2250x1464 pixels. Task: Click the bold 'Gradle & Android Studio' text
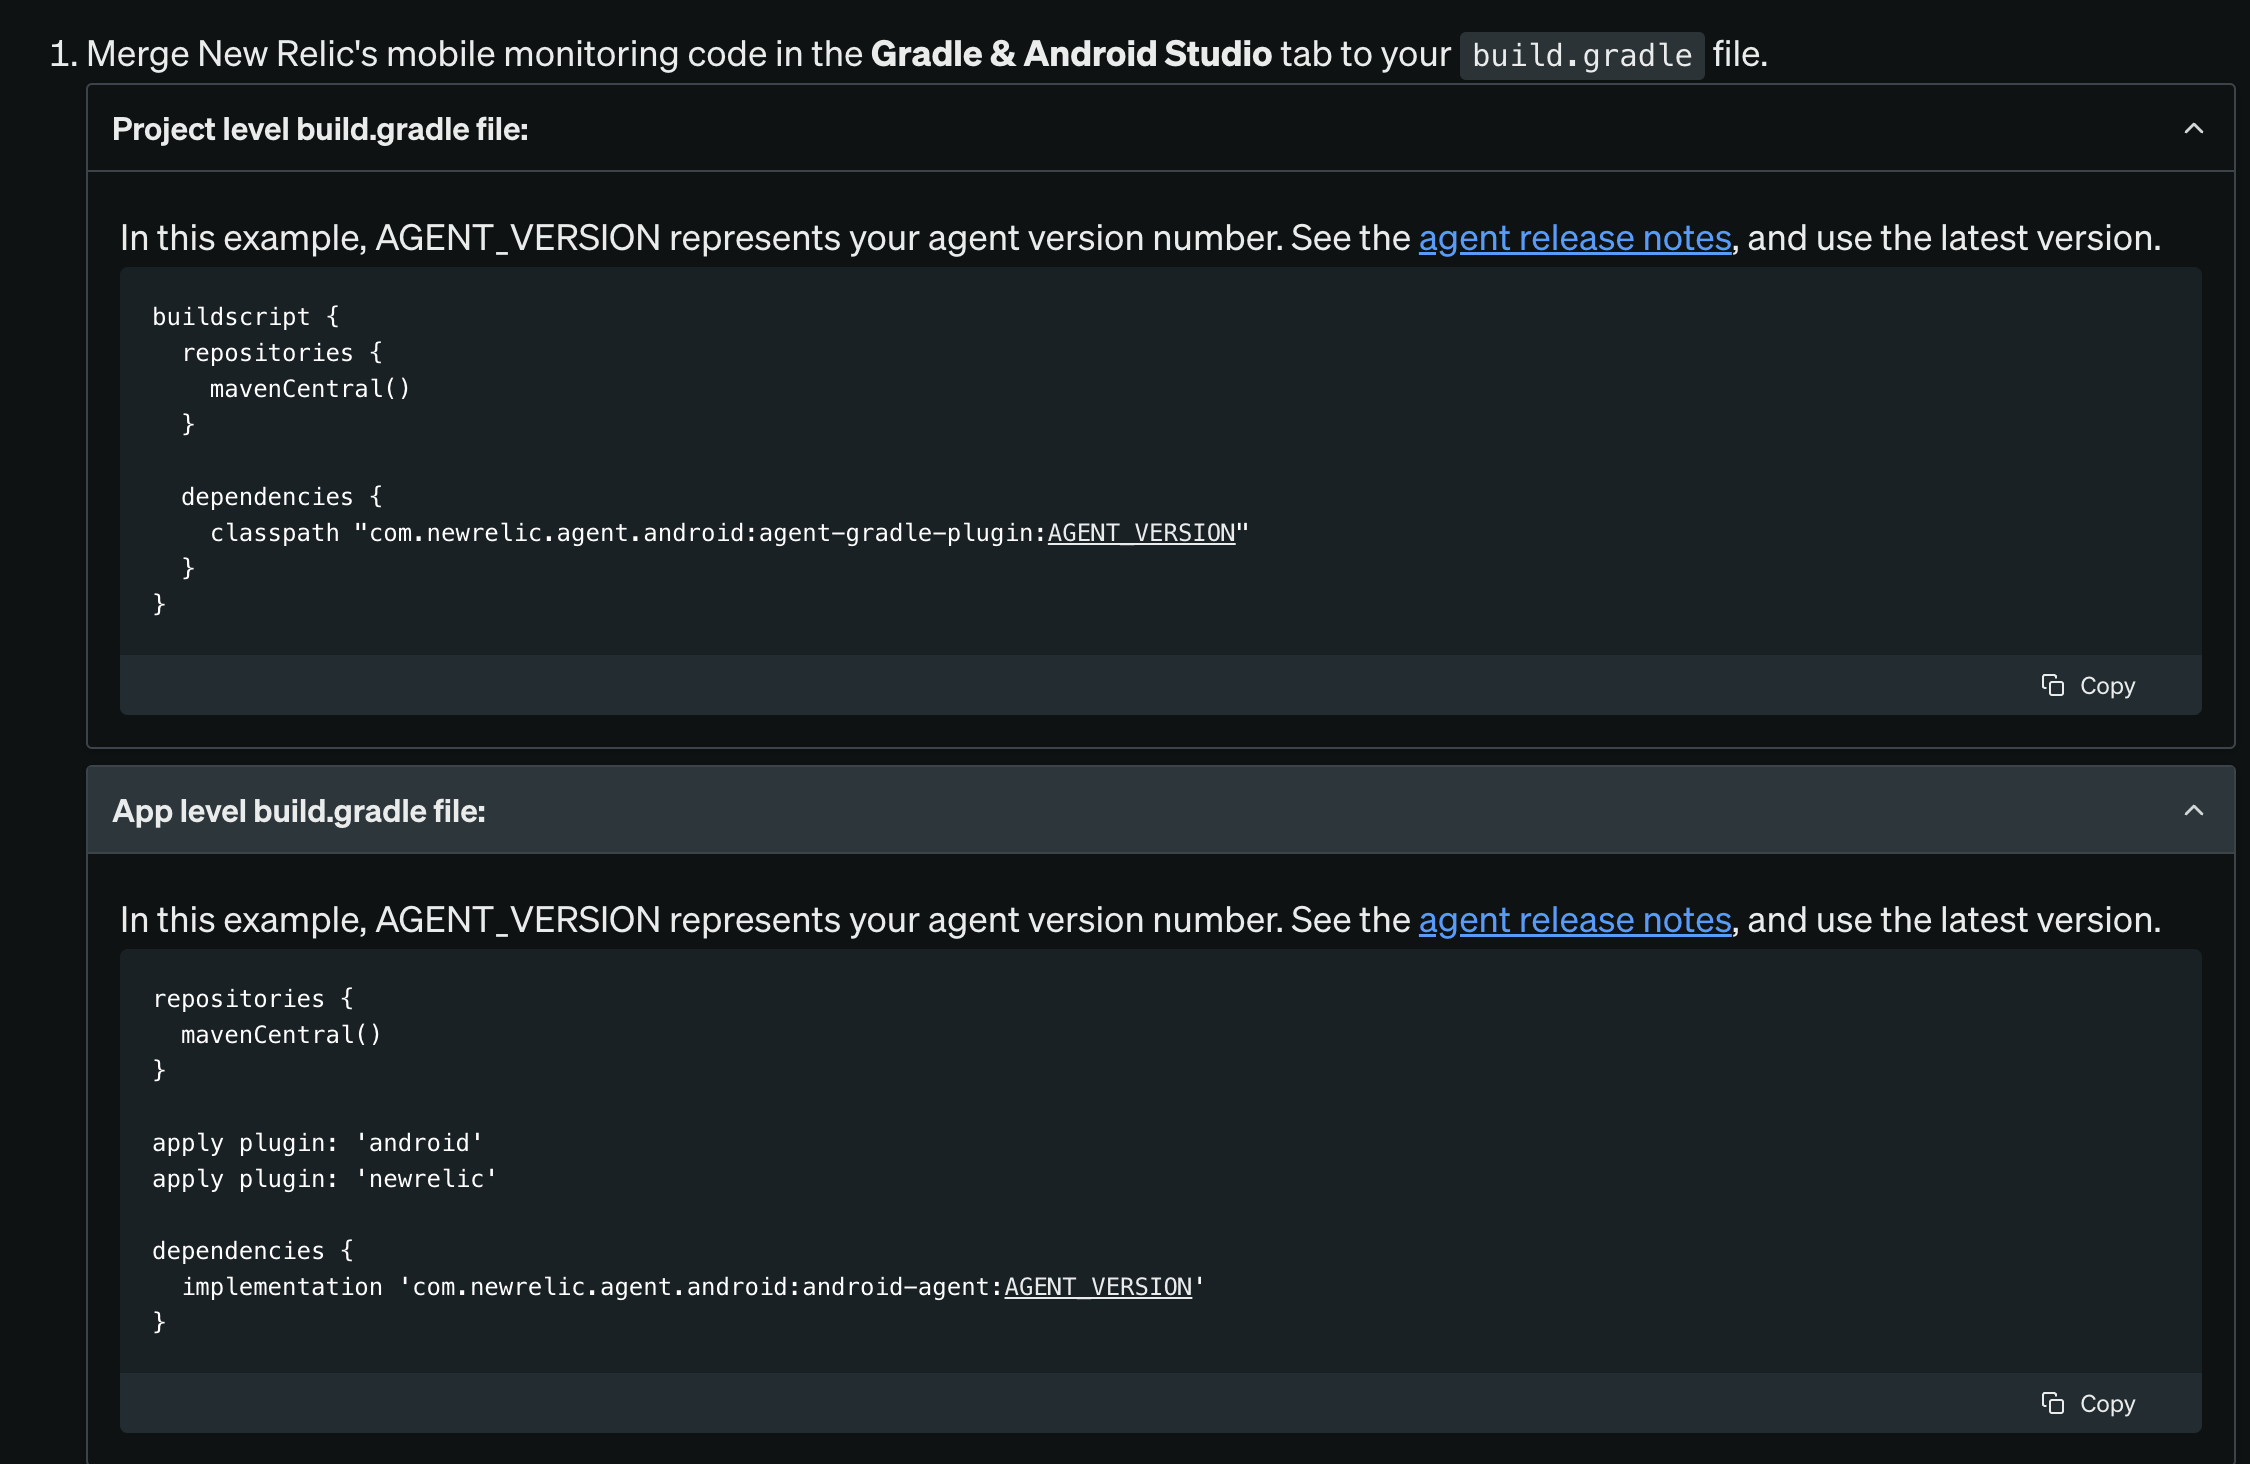[x=1071, y=54]
